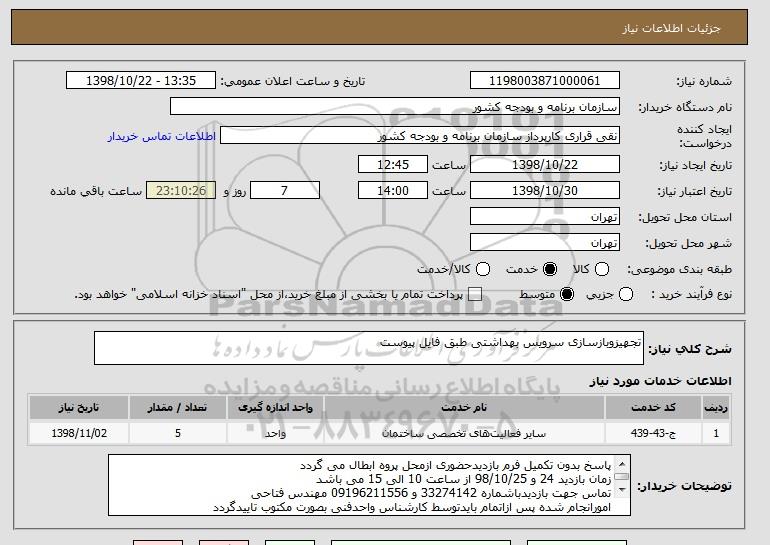Click the buyer organization name field
Image resolution: width=770 pixels, height=545 pixels.
coord(395,107)
